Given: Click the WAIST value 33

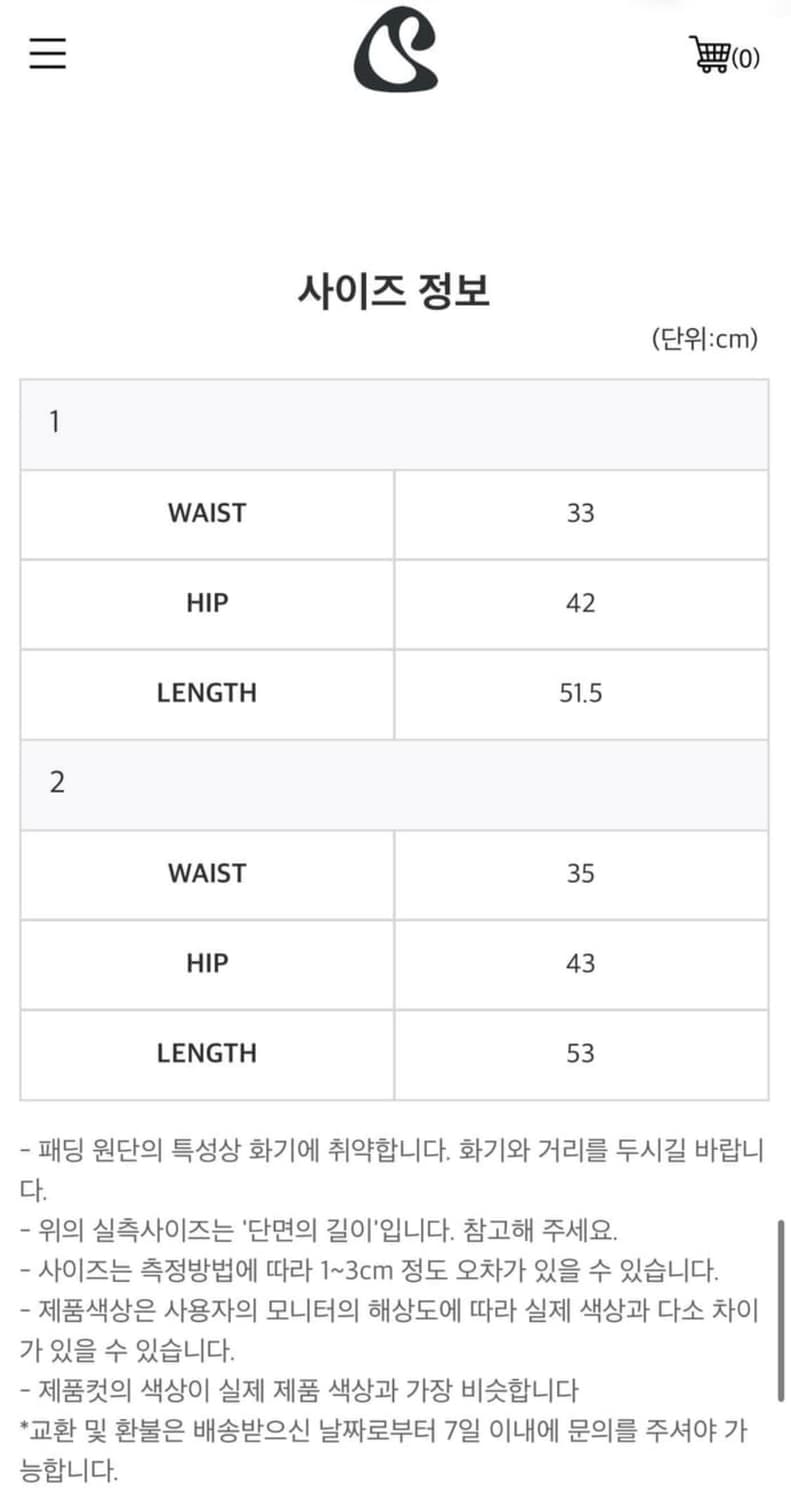Looking at the screenshot, I should click(x=580, y=514).
